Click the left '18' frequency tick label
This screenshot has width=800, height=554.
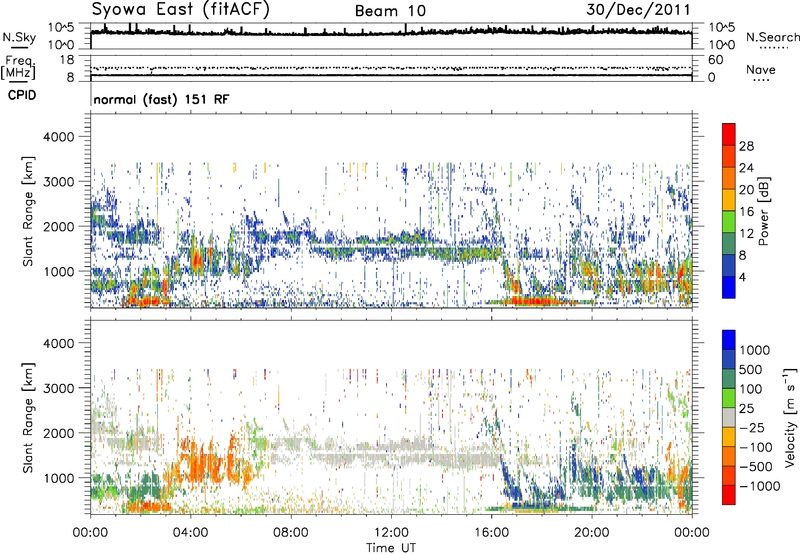[67, 60]
